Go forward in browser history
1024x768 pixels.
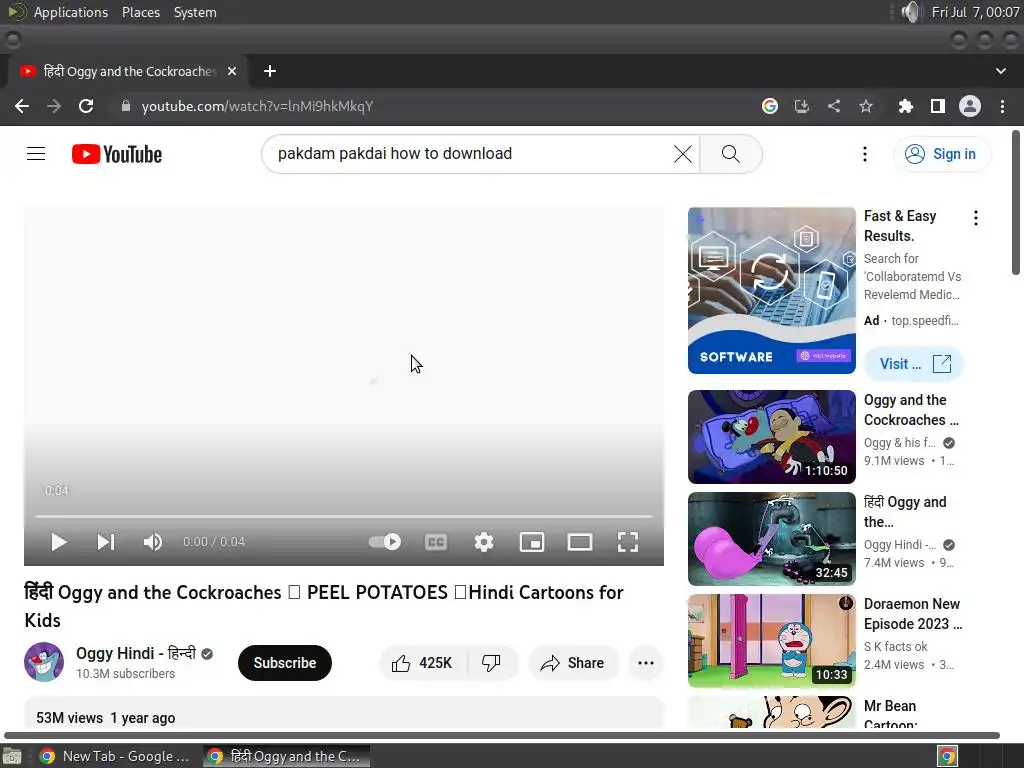pos(54,106)
